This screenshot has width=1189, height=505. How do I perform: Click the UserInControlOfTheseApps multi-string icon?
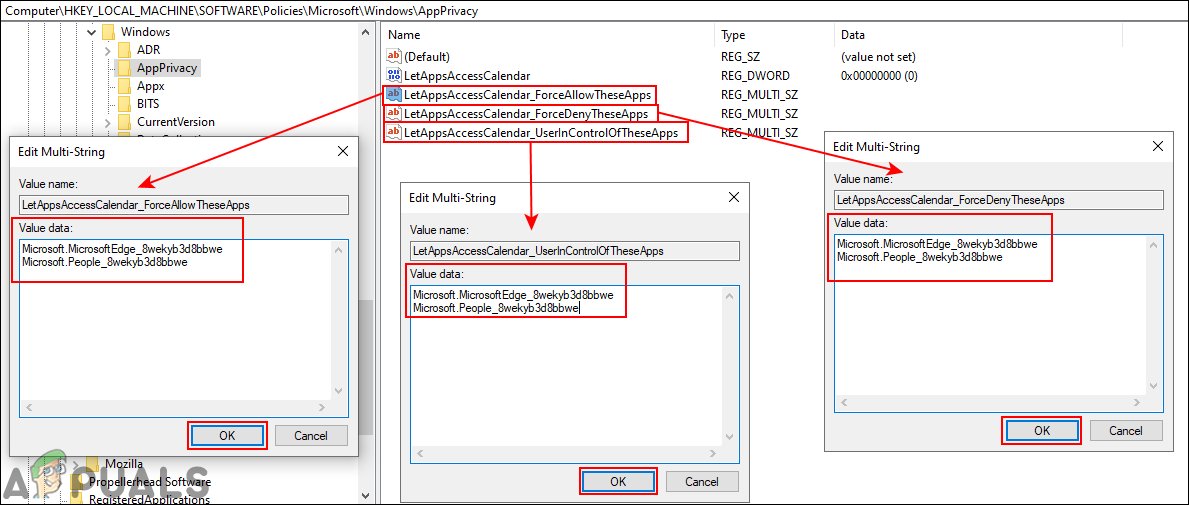click(x=394, y=133)
